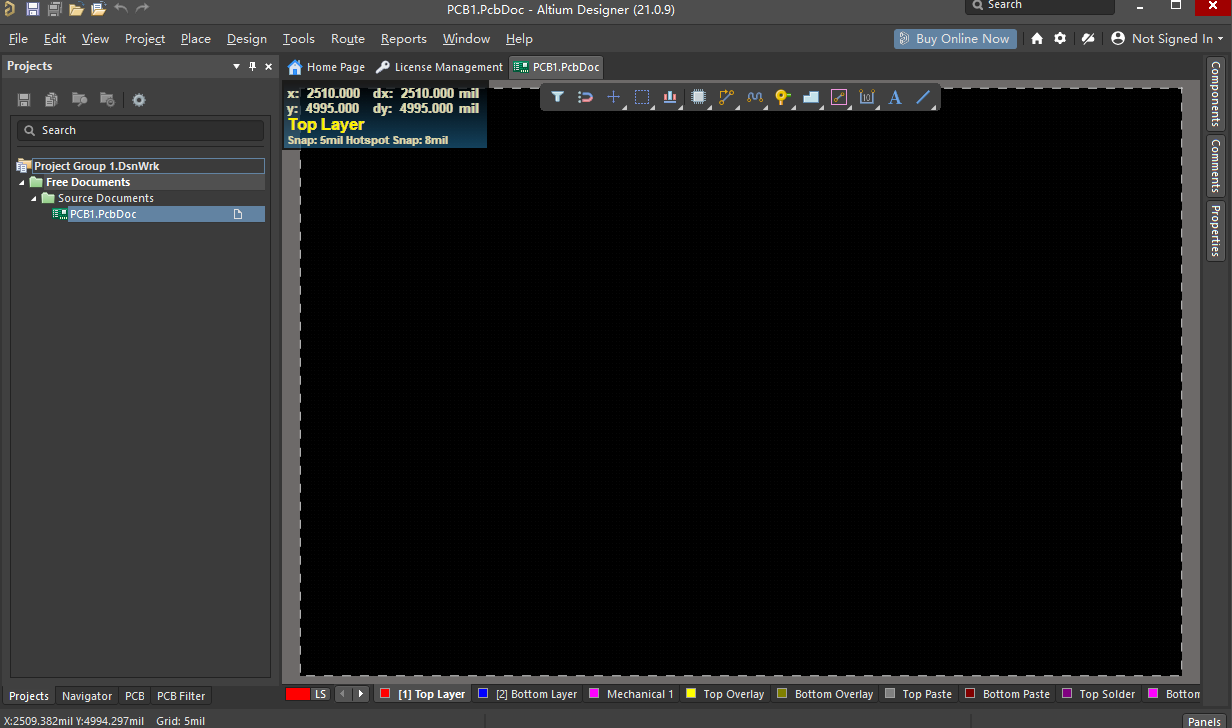The height and width of the screenshot is (728, 1232).
Task: Open the Components side panel
Action: tap(1216, 93)
